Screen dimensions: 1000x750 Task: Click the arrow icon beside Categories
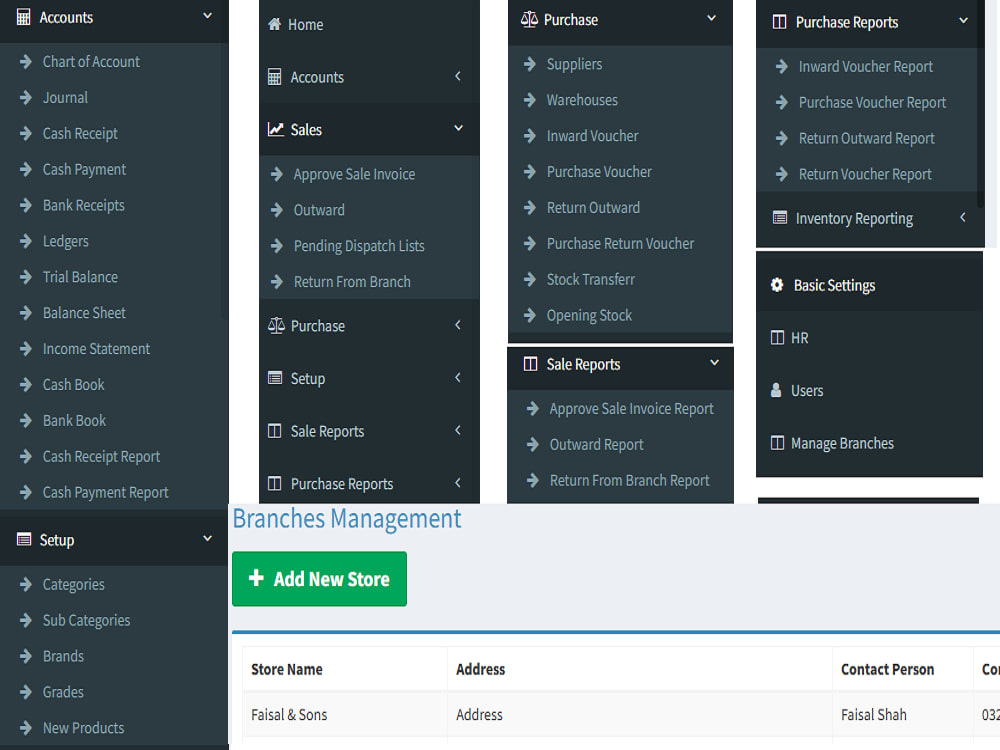[26, 584]
